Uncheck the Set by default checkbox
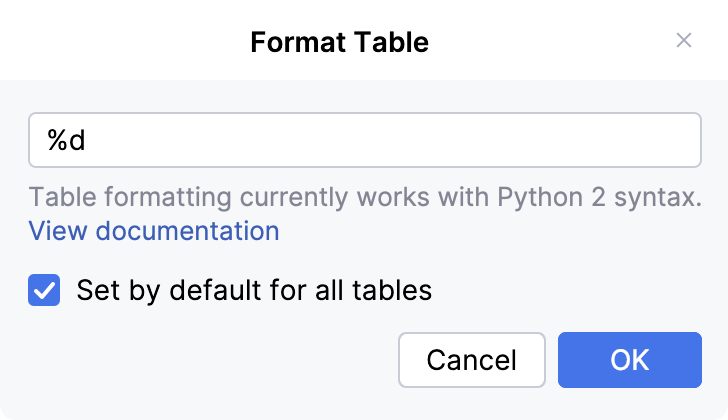This screenshot has height=420, width=728. click(x=44, y=291)
